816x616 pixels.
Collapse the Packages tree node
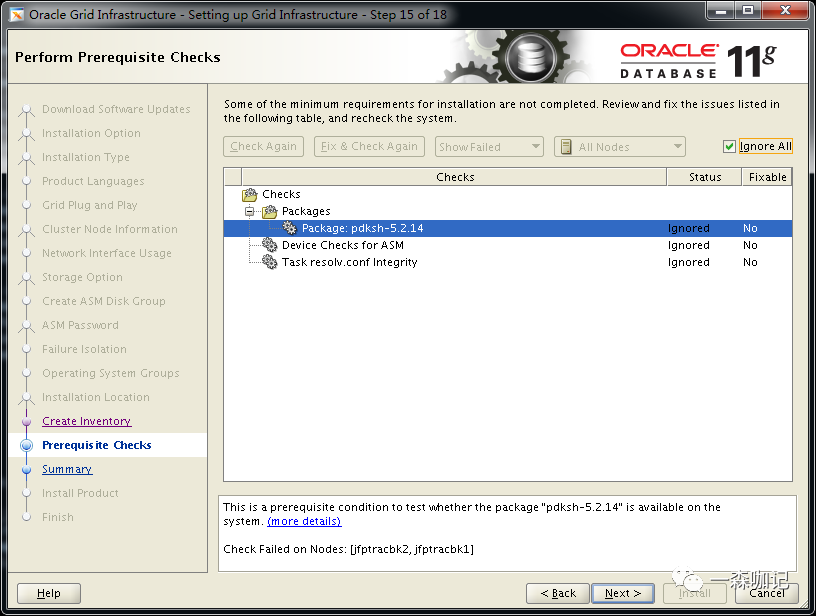click(250, 211)
